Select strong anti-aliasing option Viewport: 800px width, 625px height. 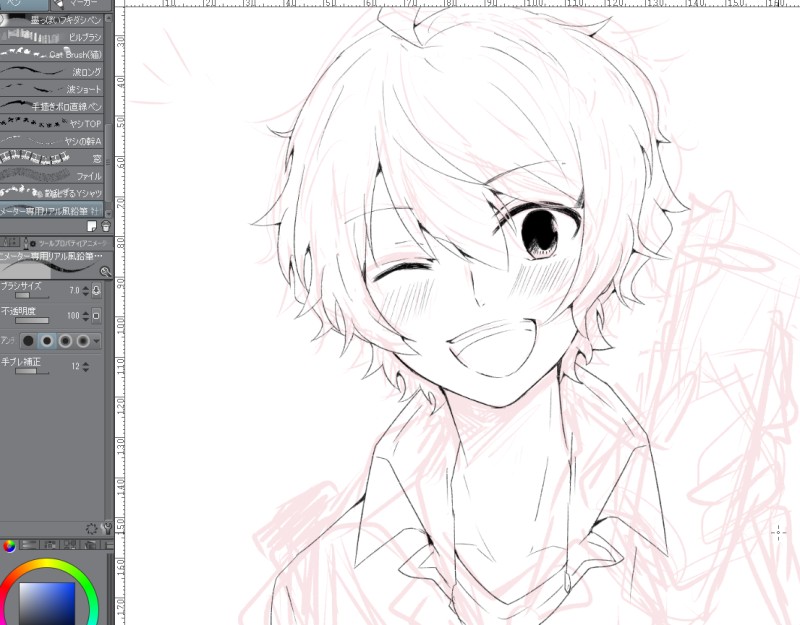point(83,341)
